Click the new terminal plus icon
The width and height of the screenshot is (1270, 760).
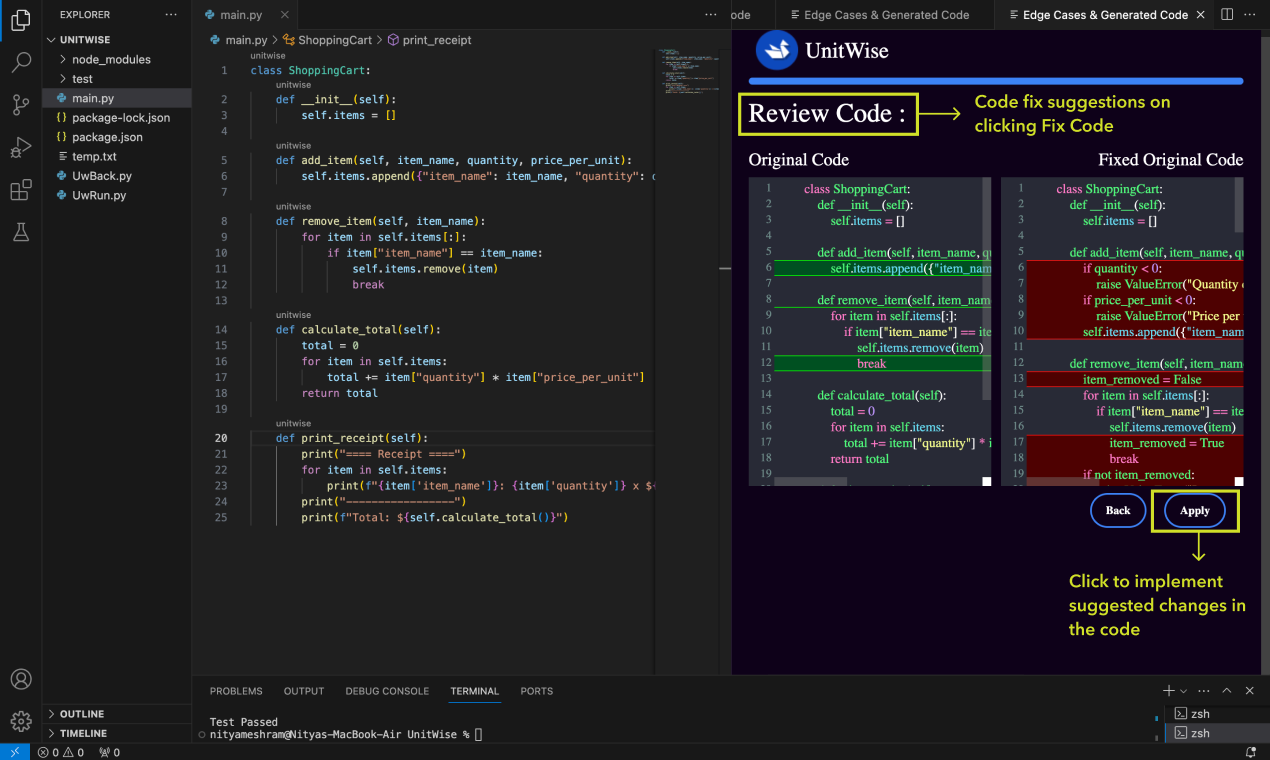coord(1168,691)
